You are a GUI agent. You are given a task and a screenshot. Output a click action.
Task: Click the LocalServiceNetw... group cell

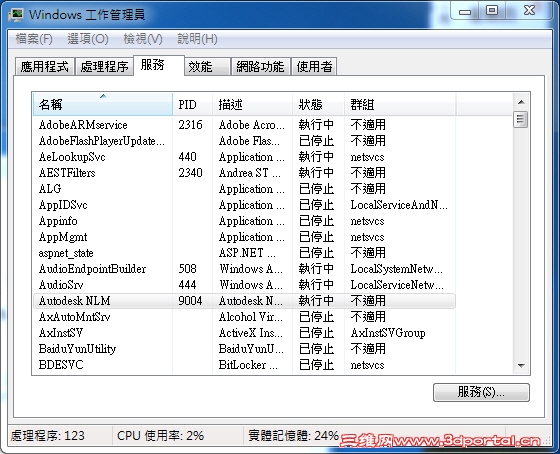pos(397,285)
